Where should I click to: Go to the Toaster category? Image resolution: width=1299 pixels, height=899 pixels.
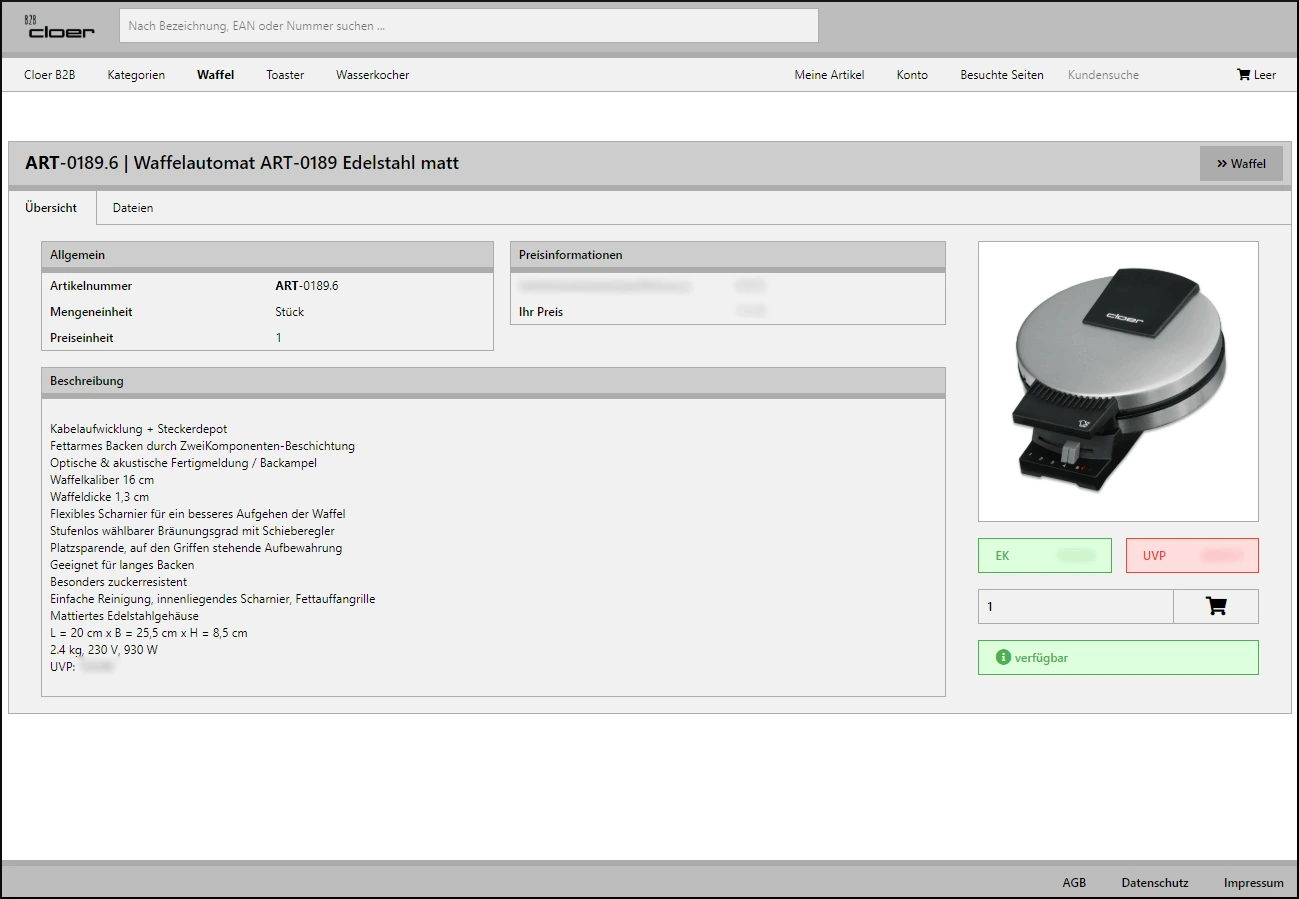pyautogui.click(x=285, y=75)
